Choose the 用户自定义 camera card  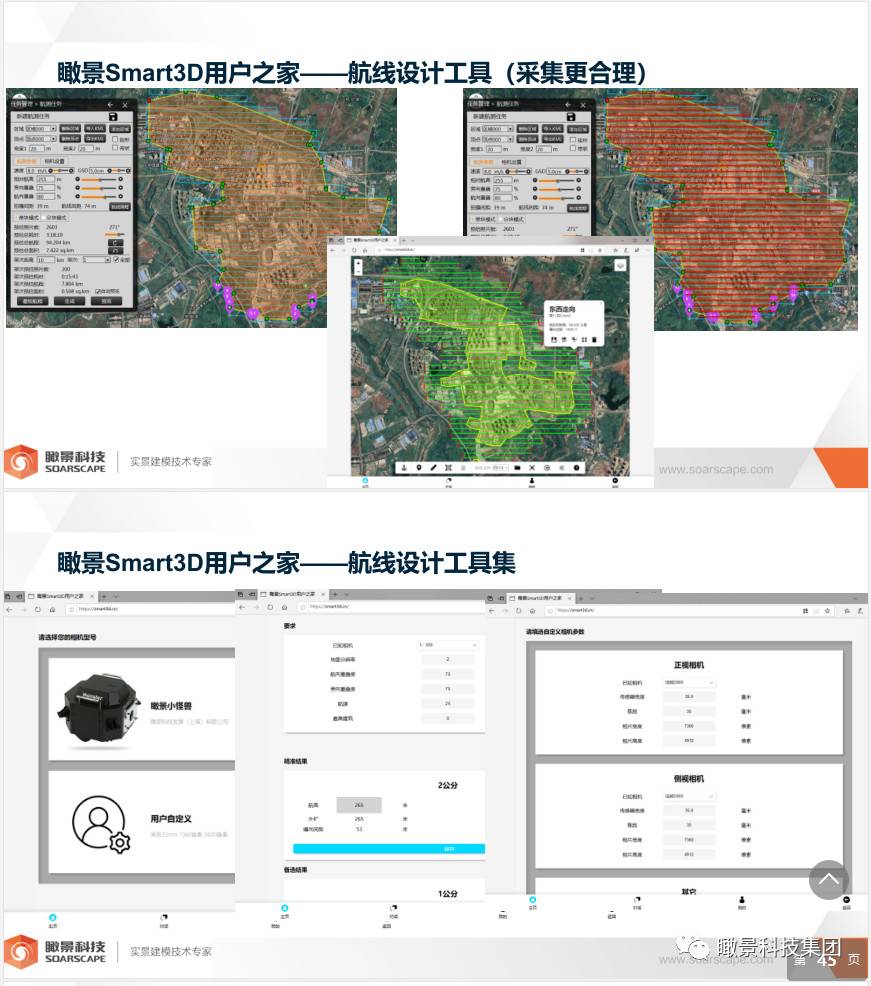(x=141, y=823)
